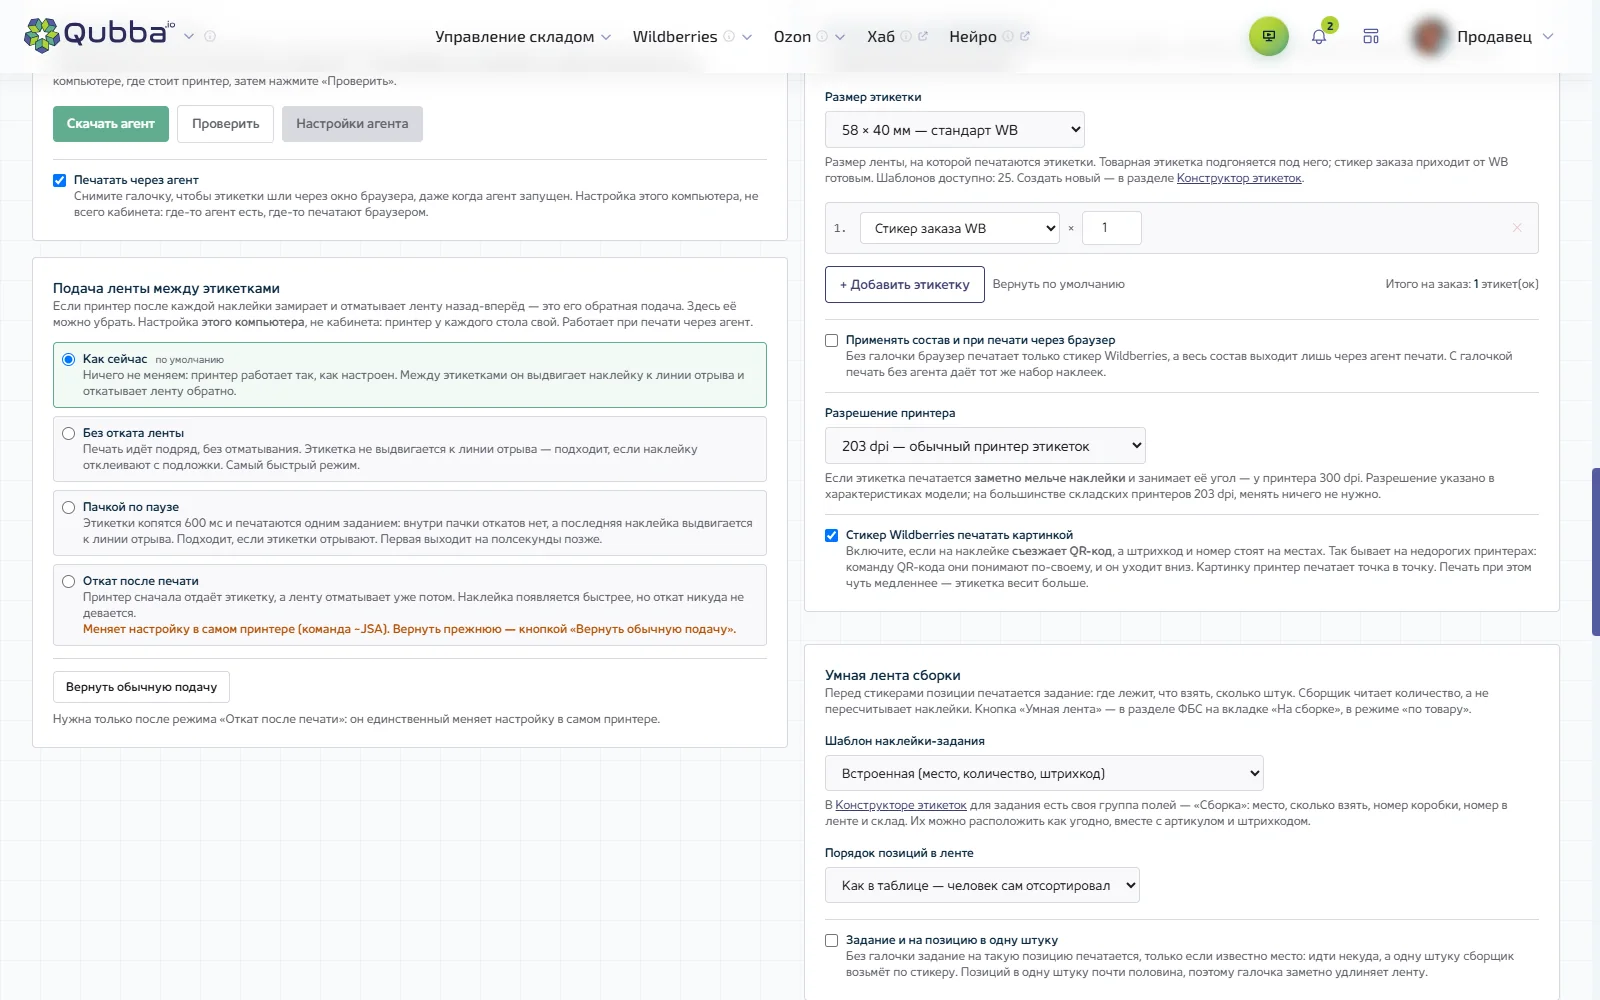Choose the Откат после печати option

point(69,581)
